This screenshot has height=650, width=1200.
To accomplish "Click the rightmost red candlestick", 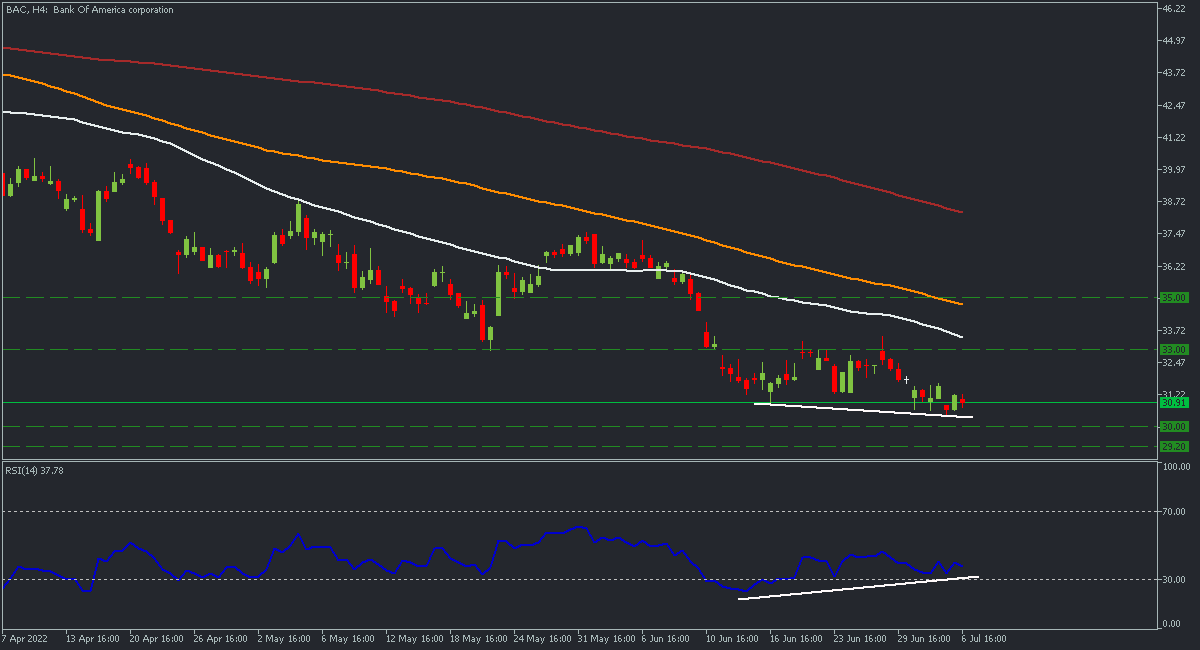I will click(x=962, y=402).
